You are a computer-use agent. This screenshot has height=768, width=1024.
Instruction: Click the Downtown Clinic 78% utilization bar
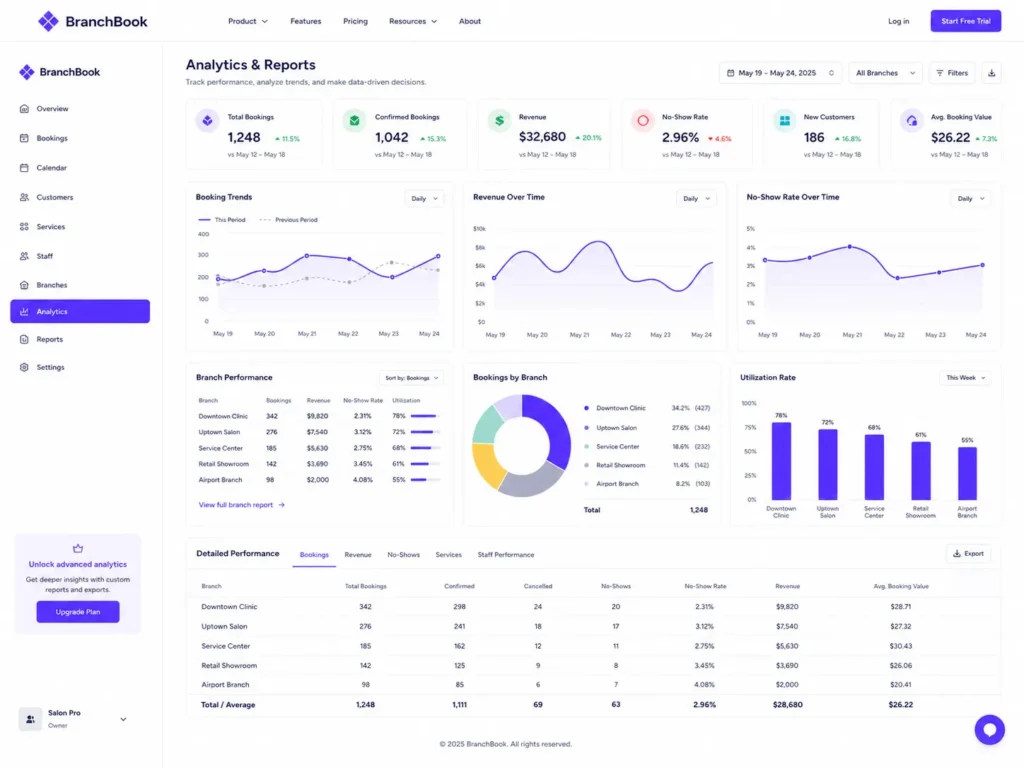point(781,461)
